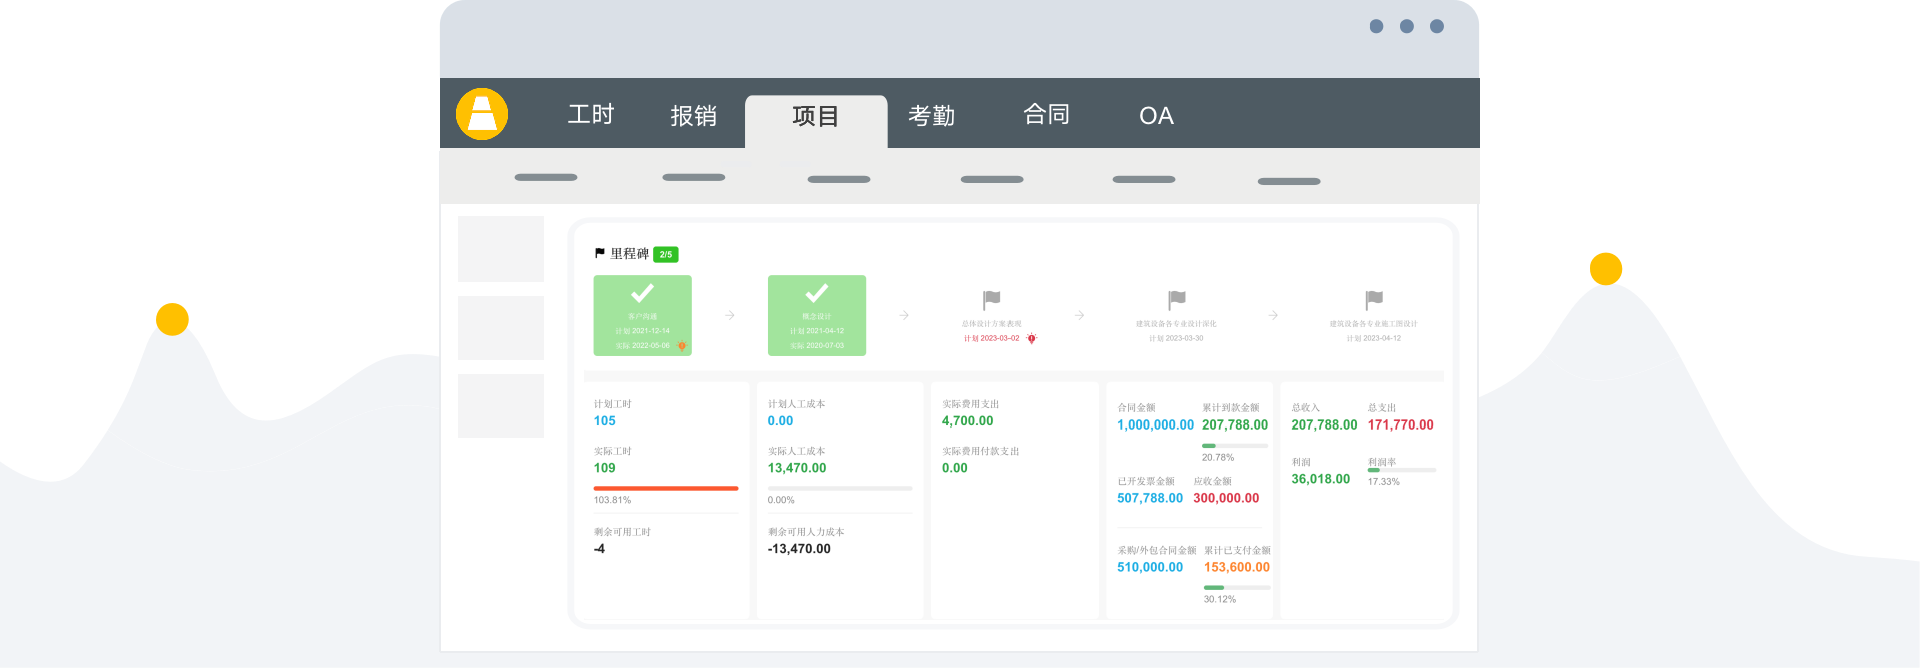Viewport: 1920px width, 668px height.
Task: Click the arrow after 概念设计 milestone
Action: pyautogui.click(x=904, y=315)
